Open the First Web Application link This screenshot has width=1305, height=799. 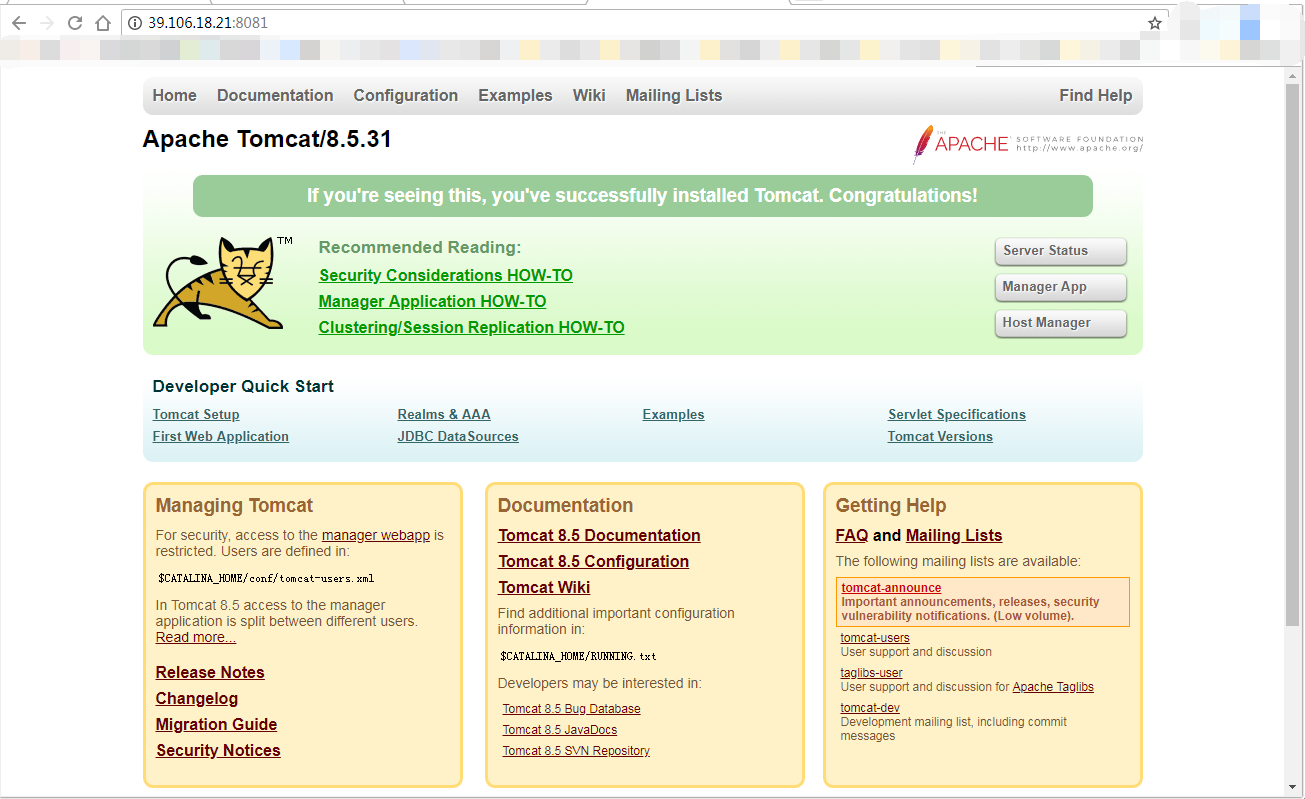[x=221, y=436]
